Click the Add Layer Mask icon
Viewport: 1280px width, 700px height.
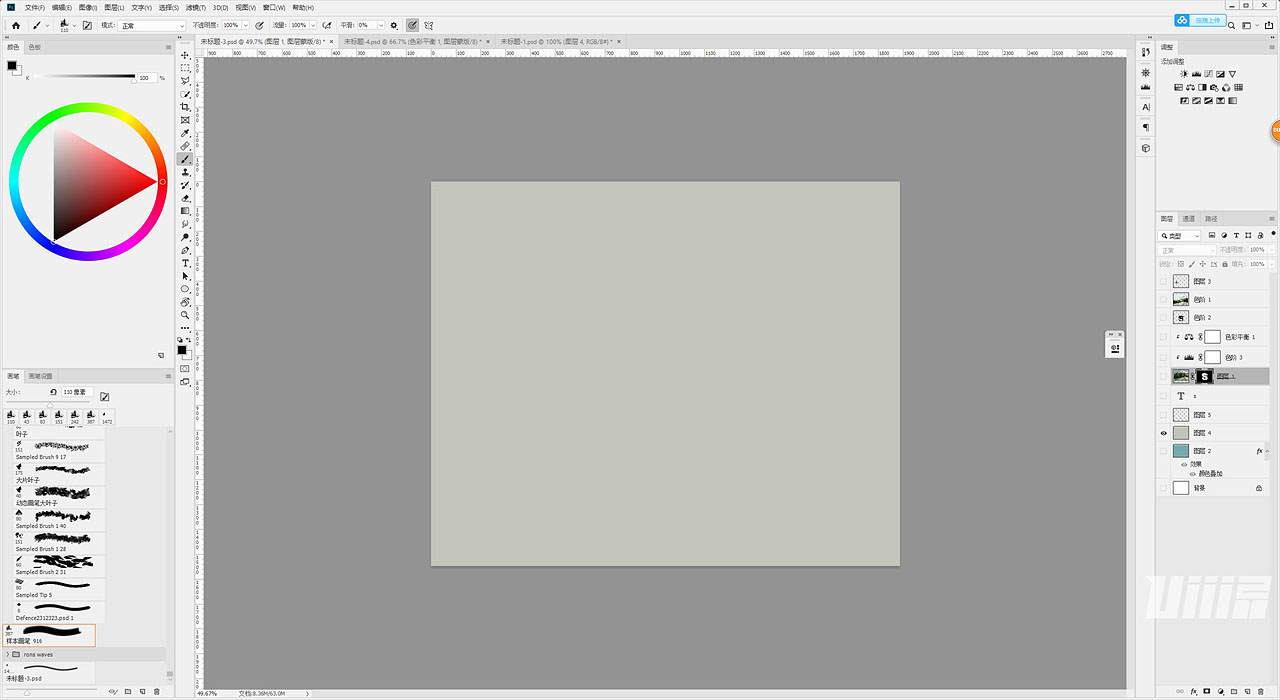pos(1207,692)
